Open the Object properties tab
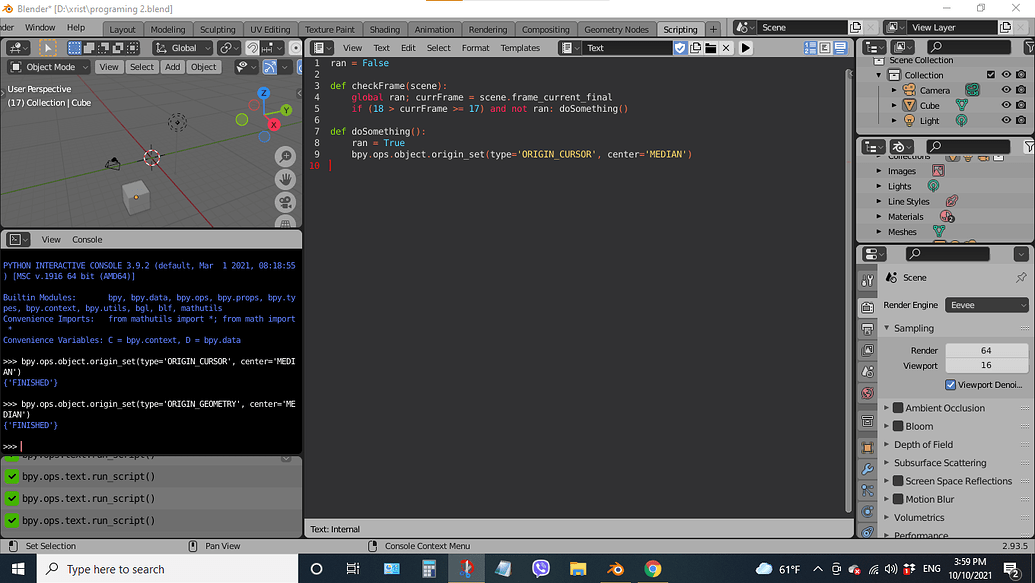This screenshot has height=583, width=1035. coord(867,448)
